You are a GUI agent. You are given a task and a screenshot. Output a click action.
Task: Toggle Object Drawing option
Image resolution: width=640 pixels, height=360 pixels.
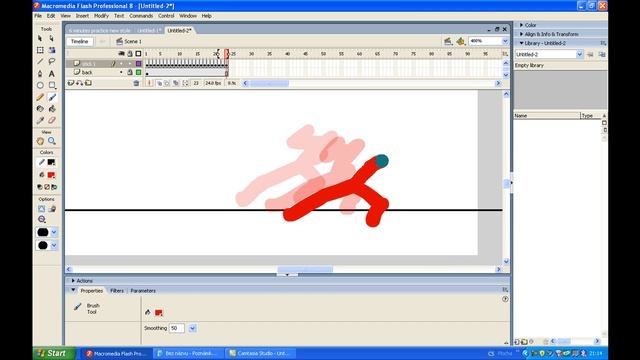pyautogui.click(x=42, y=209)
